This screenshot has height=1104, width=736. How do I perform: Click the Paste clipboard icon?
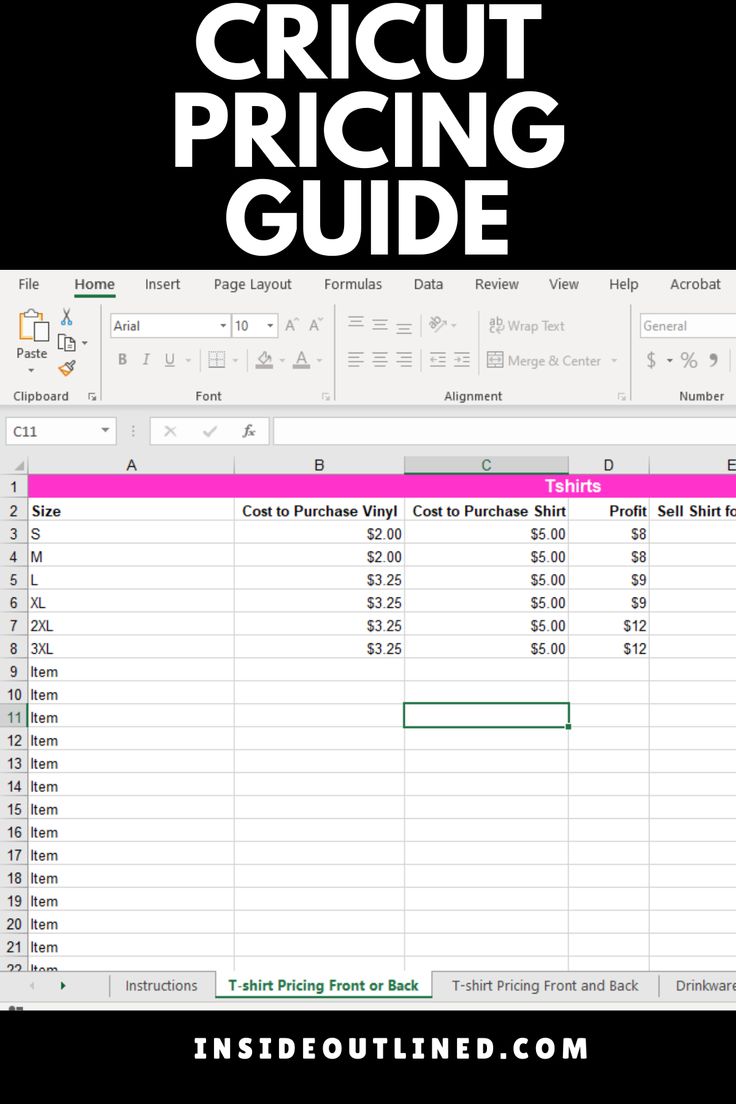click(32, 326)
